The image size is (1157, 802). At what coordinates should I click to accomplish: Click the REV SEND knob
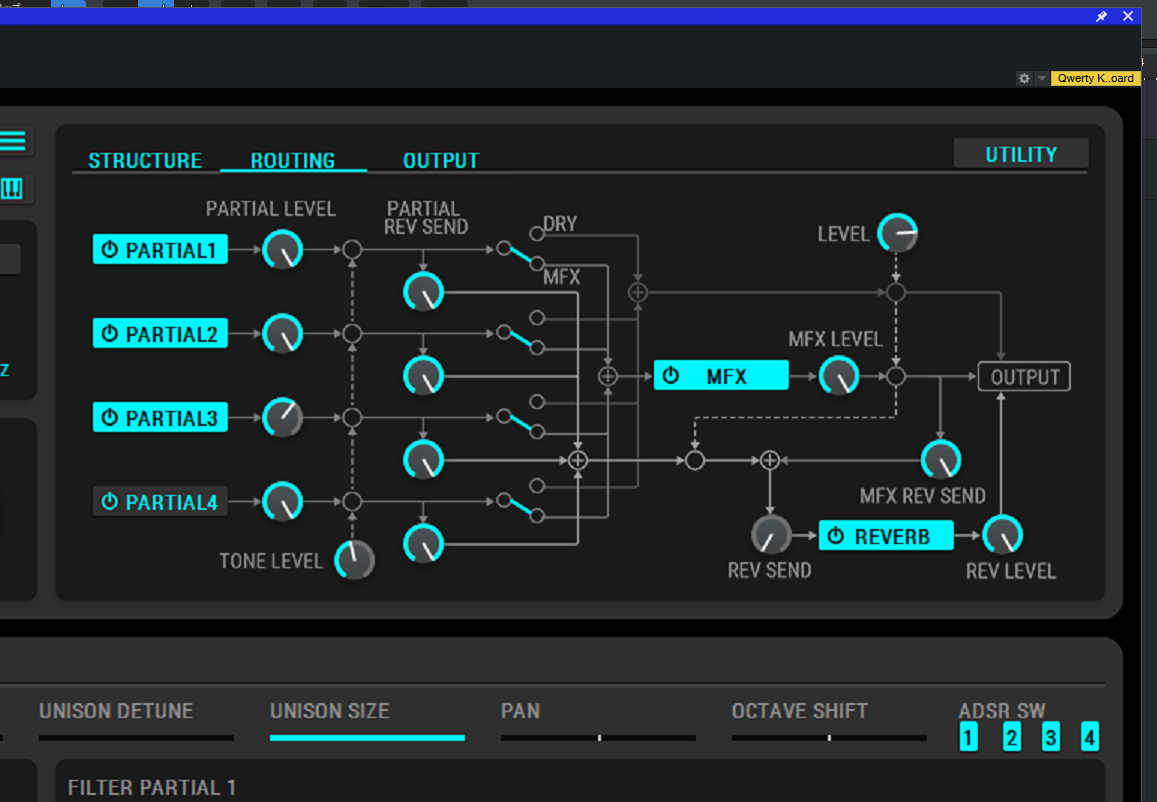(770, 535)
